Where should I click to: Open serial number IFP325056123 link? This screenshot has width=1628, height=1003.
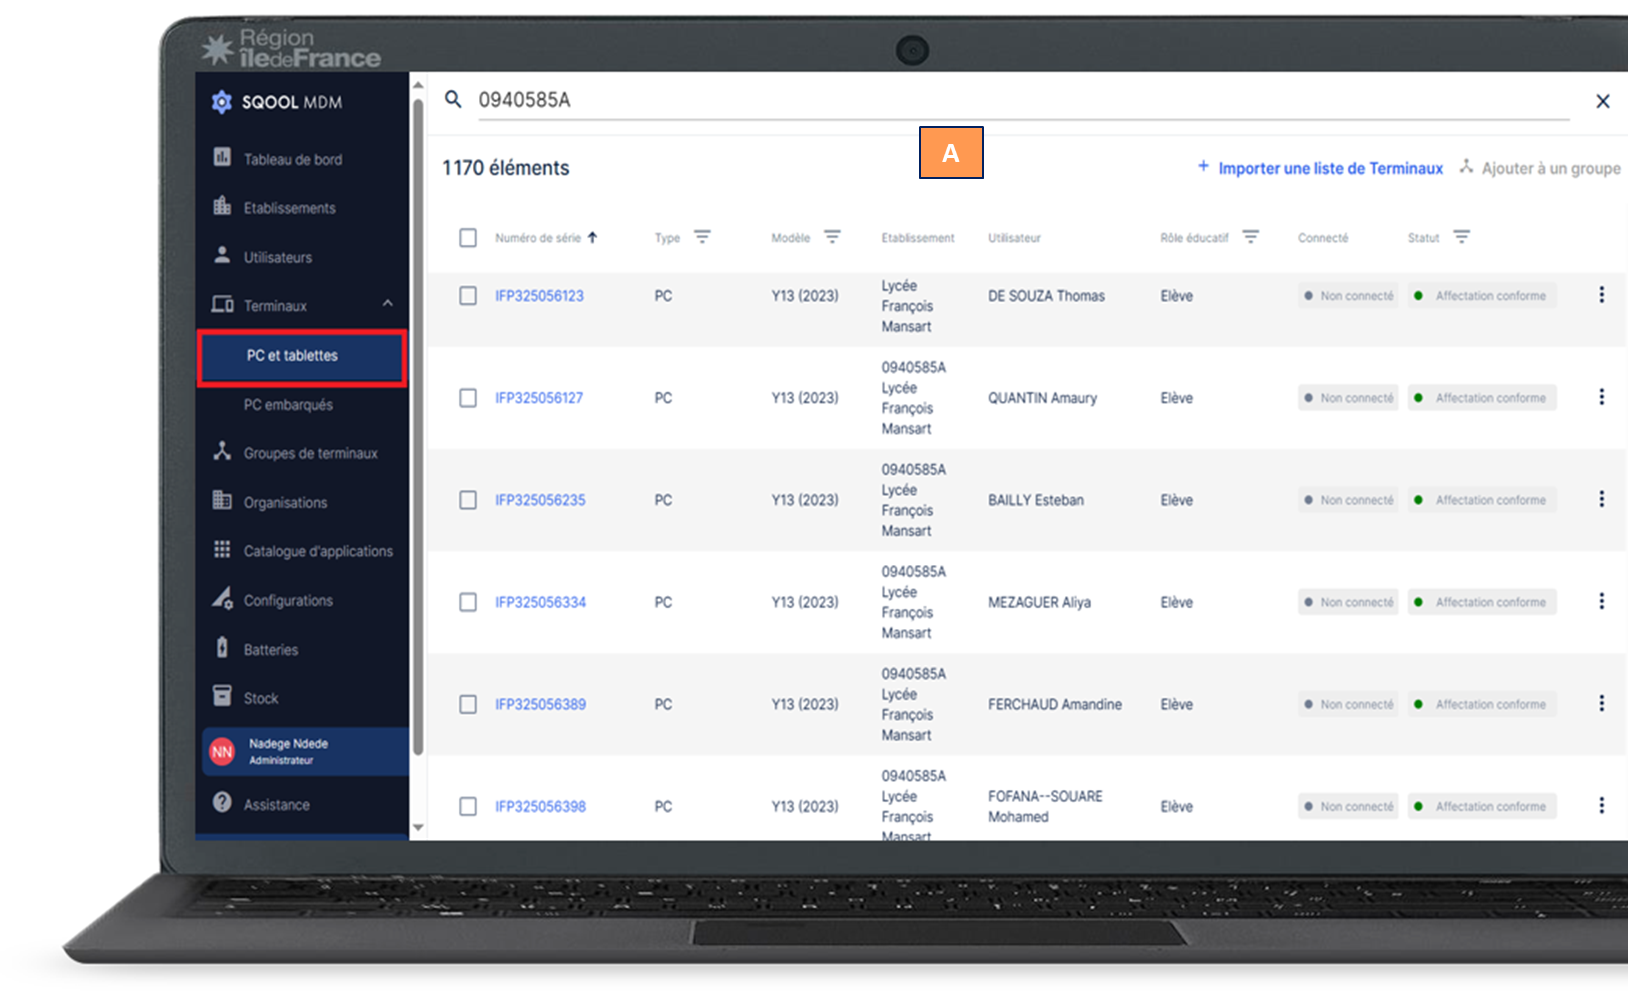point(539,296)
